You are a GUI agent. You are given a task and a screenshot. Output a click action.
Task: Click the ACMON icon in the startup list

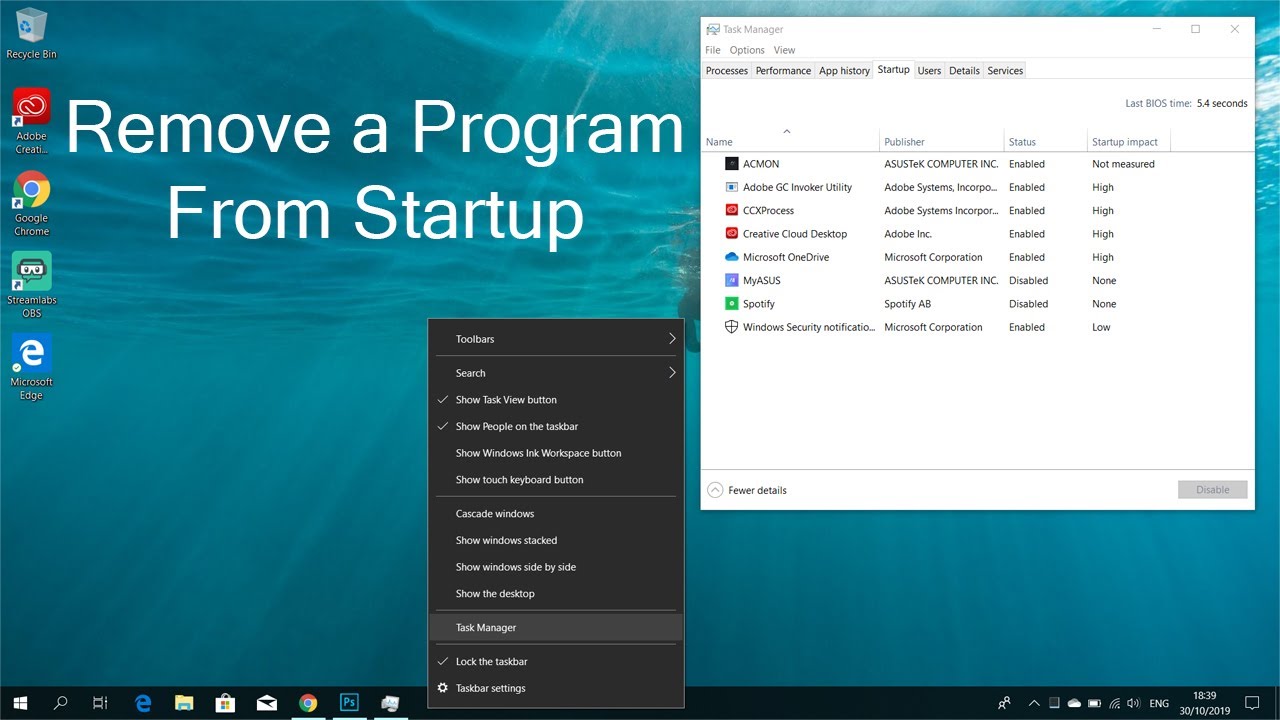pyautogui.click(x=732, y=164)
